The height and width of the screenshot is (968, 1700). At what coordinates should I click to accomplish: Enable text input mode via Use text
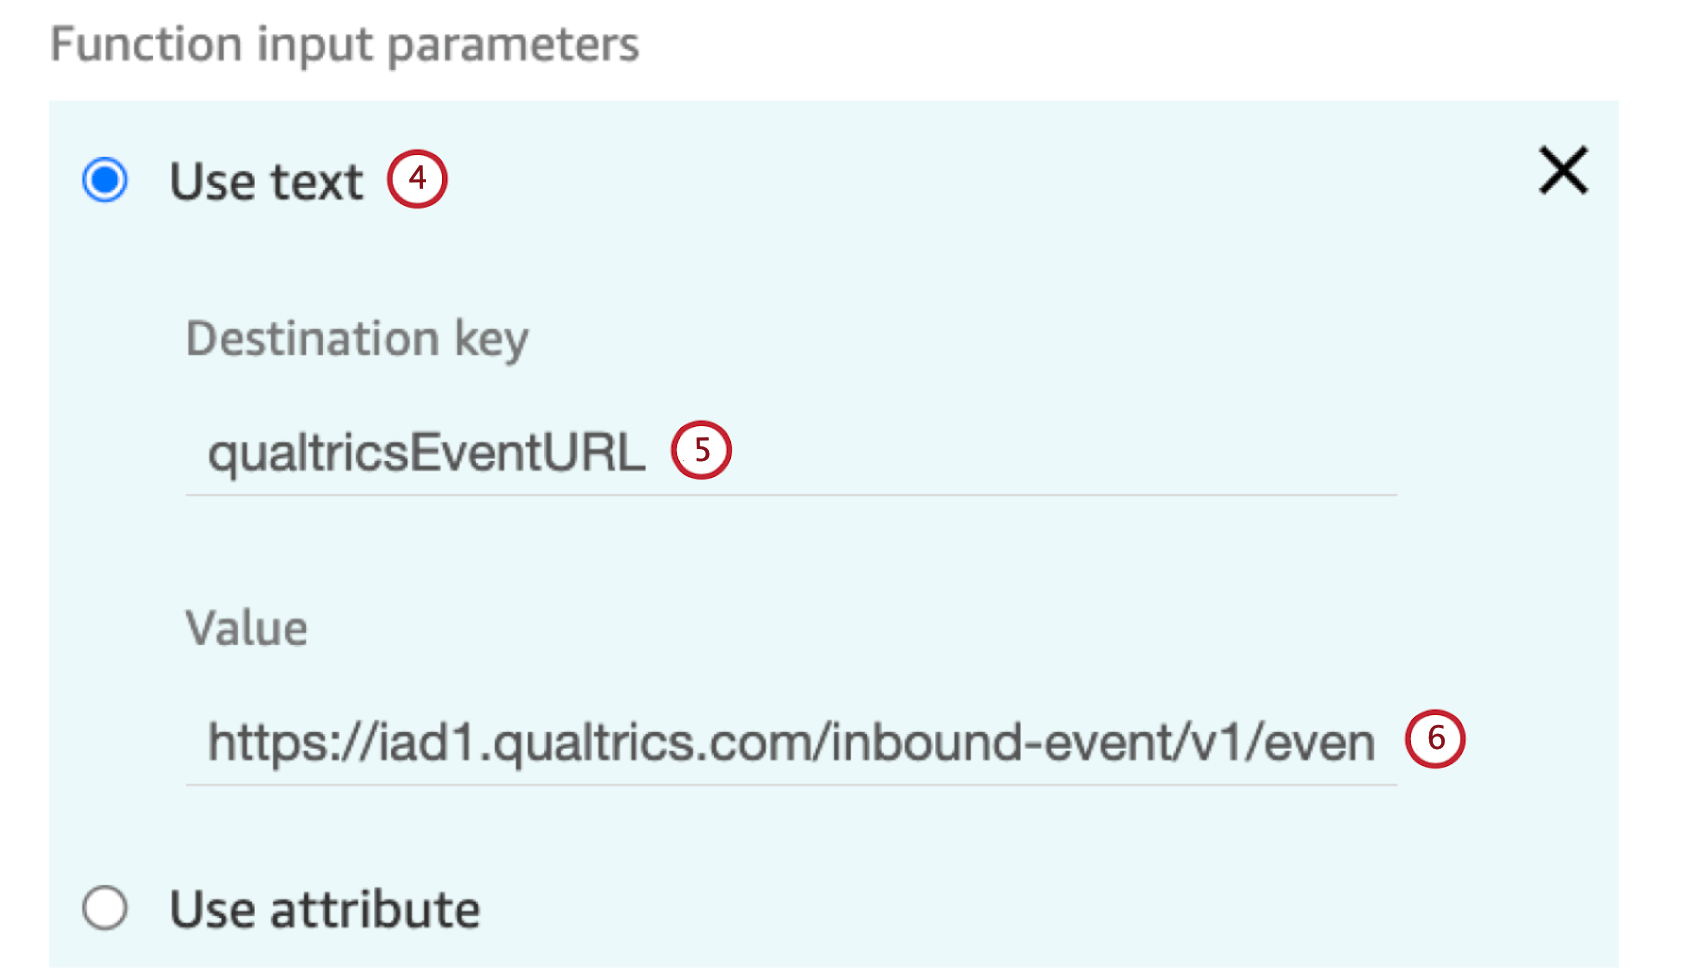coord(106,180)
